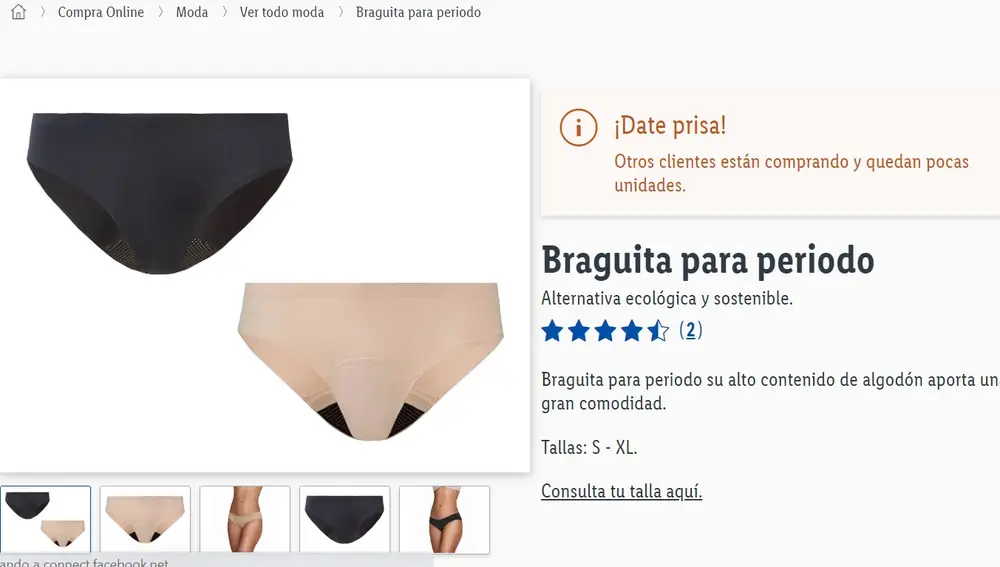Viewport: 1000px width, 567px height.
Task: Select thumbnail of model wearing black brief
Action: (x=445, y=519)
